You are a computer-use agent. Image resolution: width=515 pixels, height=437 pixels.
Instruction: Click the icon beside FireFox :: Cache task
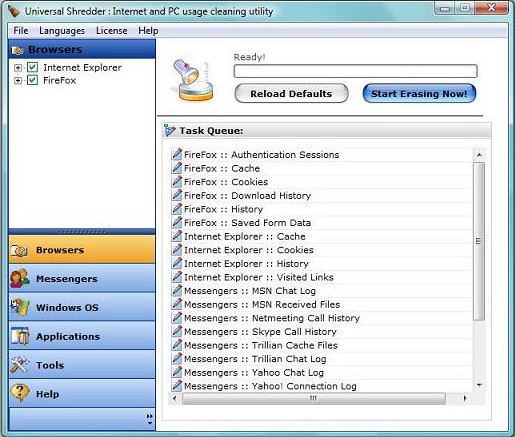click(176, 168)
